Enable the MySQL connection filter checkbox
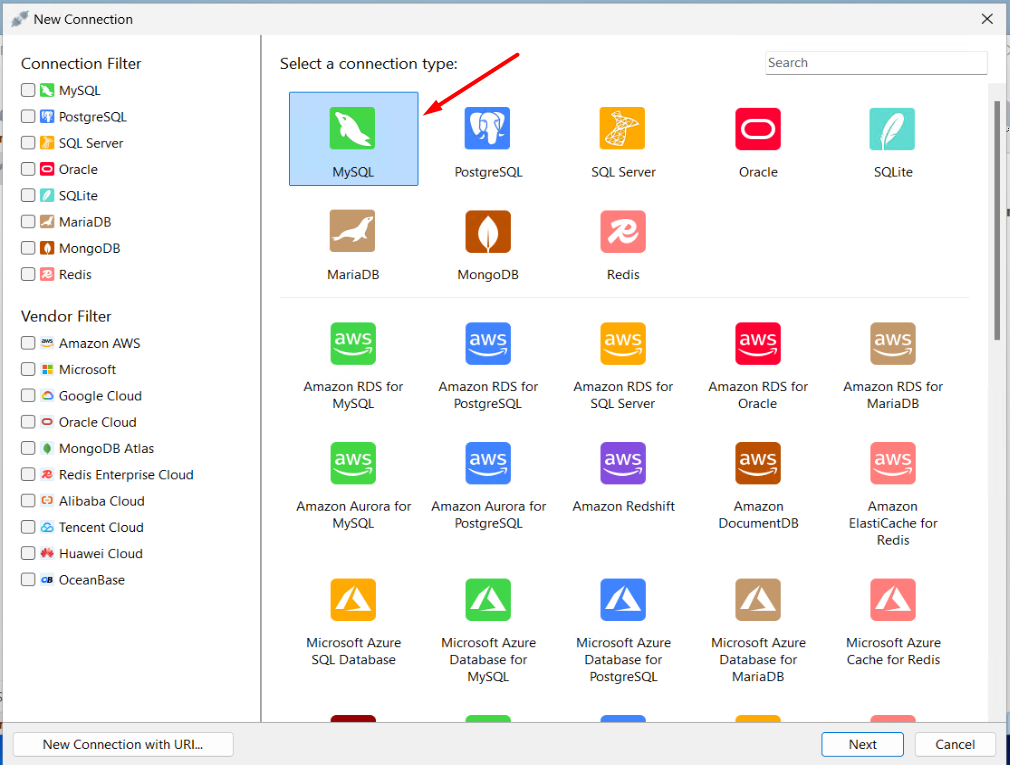1010x765 pixels. 28,90
